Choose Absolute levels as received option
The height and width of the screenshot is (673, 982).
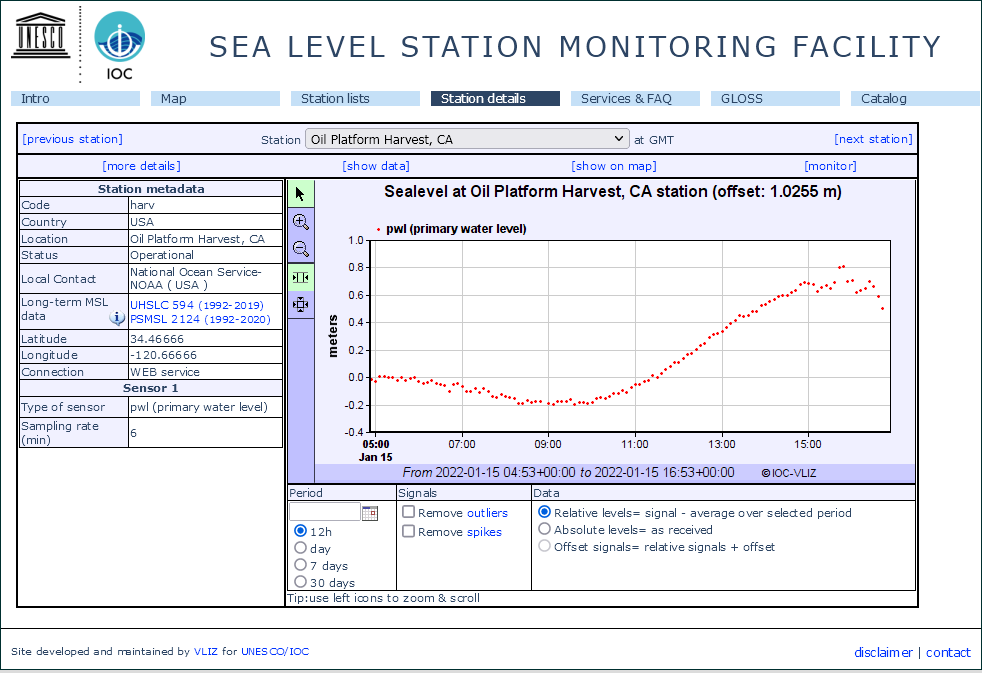pos(545,529)
